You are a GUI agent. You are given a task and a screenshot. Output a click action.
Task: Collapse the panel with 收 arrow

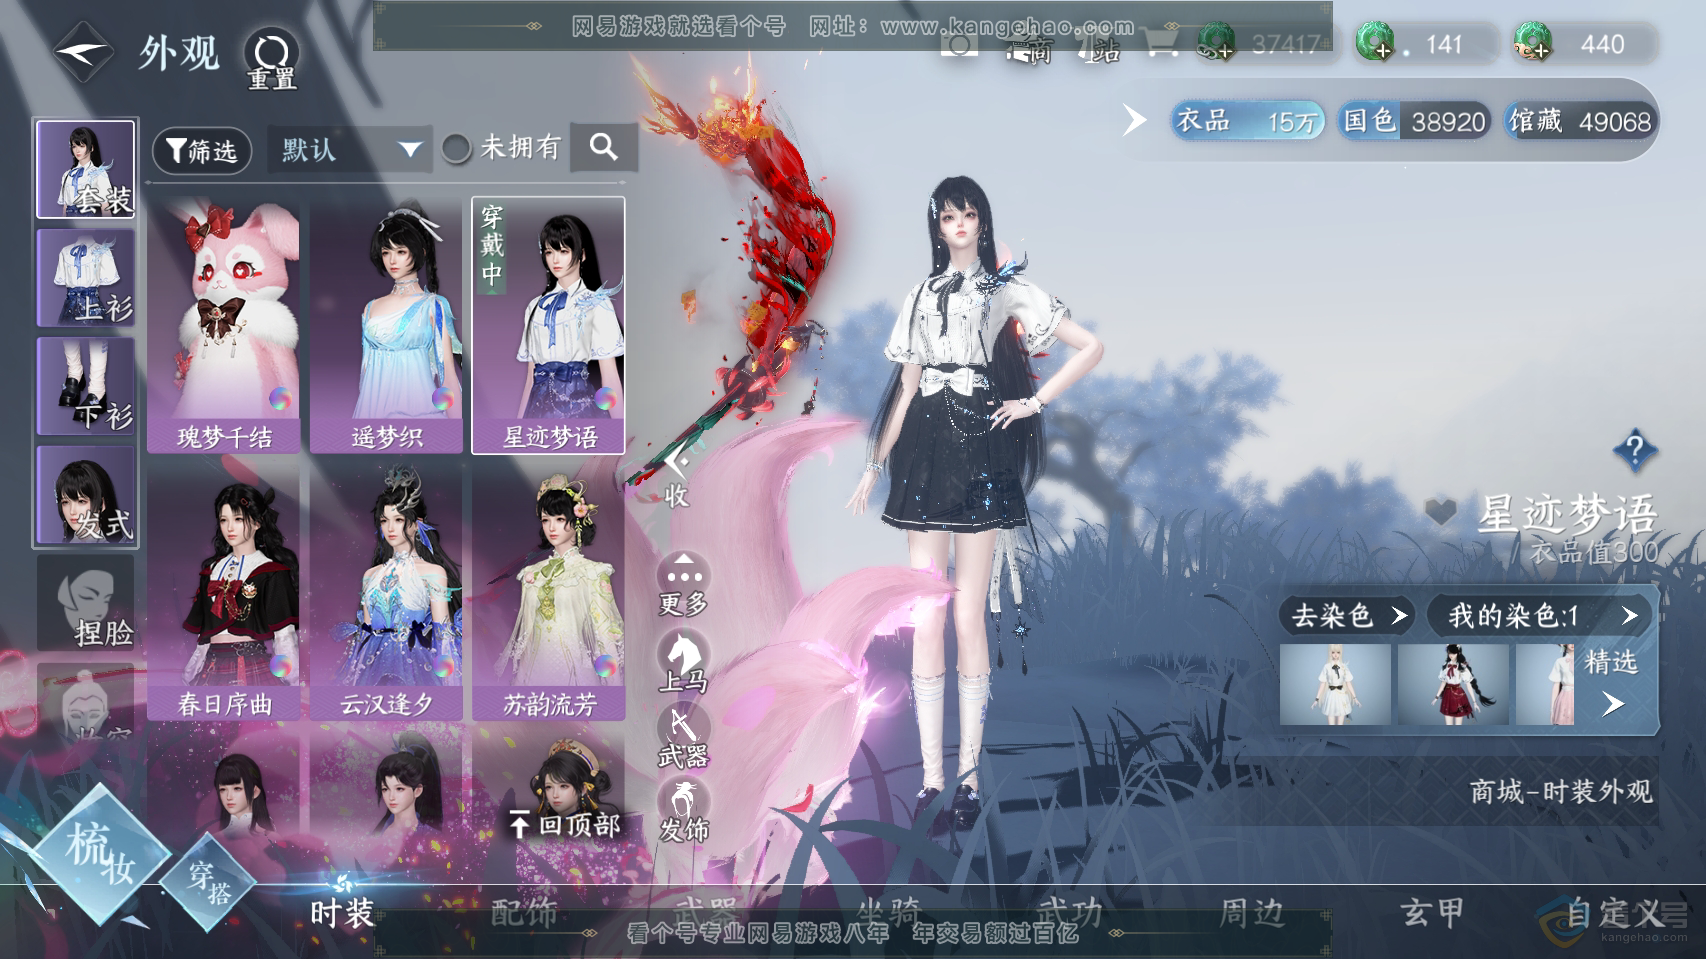(678, 476)
